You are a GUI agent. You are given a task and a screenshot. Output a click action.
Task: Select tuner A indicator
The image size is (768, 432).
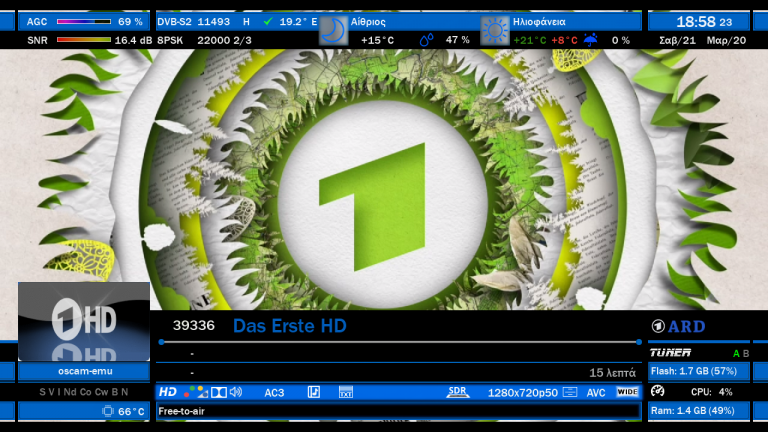tap(736, 353)
